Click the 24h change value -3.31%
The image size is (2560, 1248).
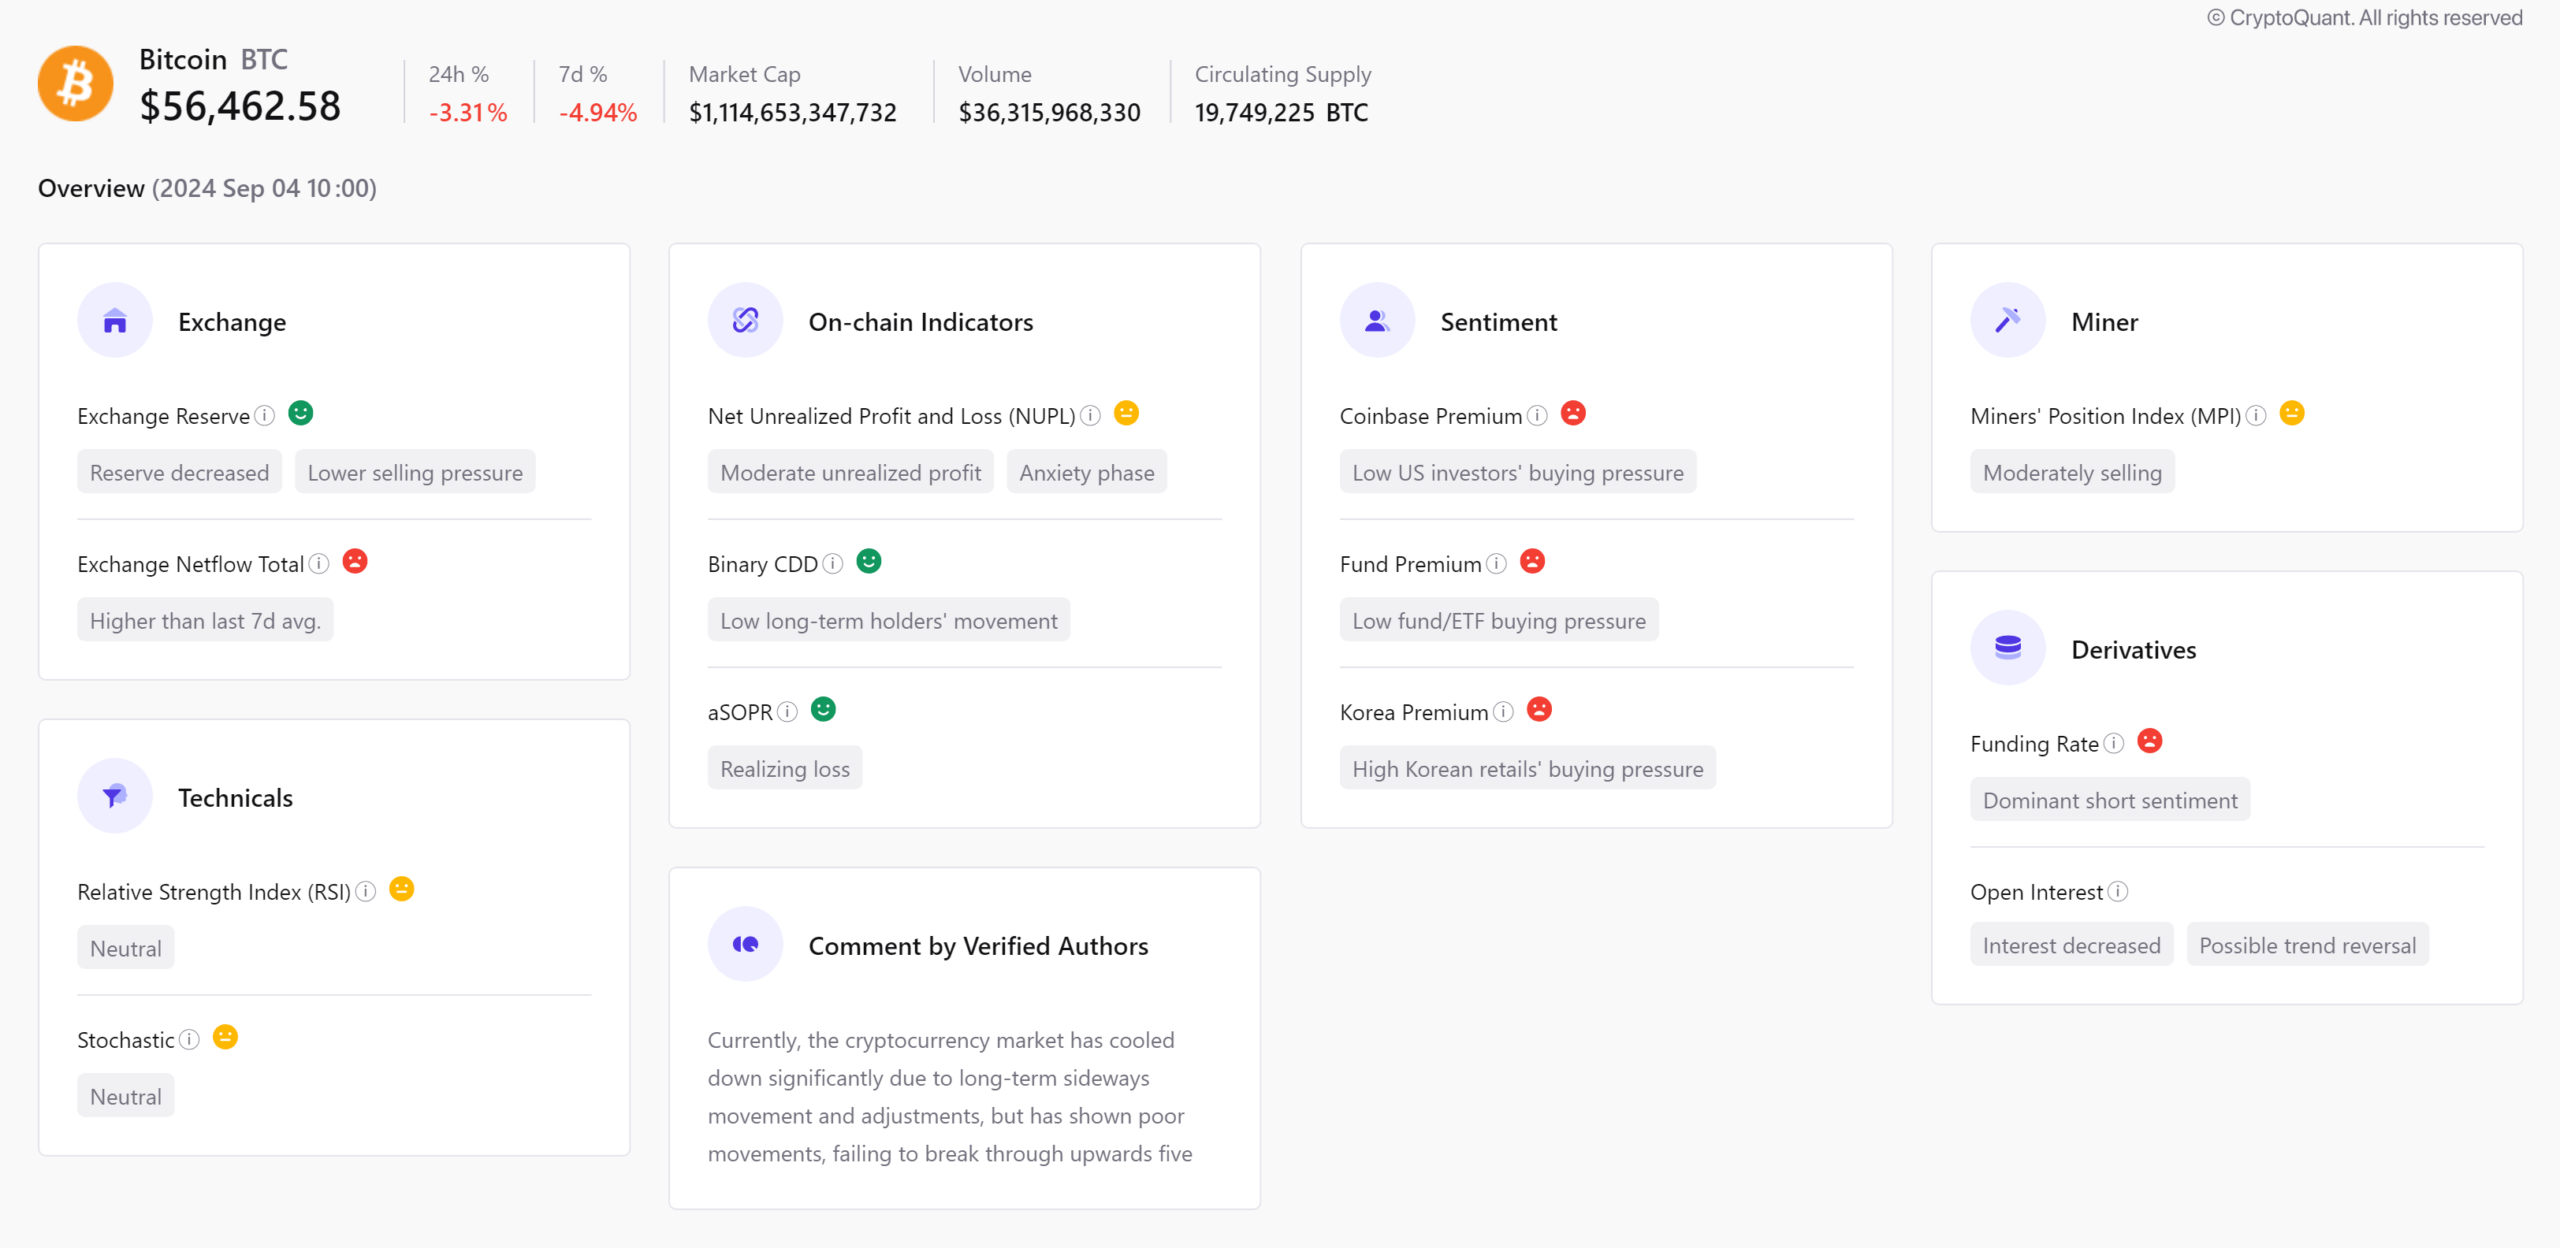click(x=468, y=112)
